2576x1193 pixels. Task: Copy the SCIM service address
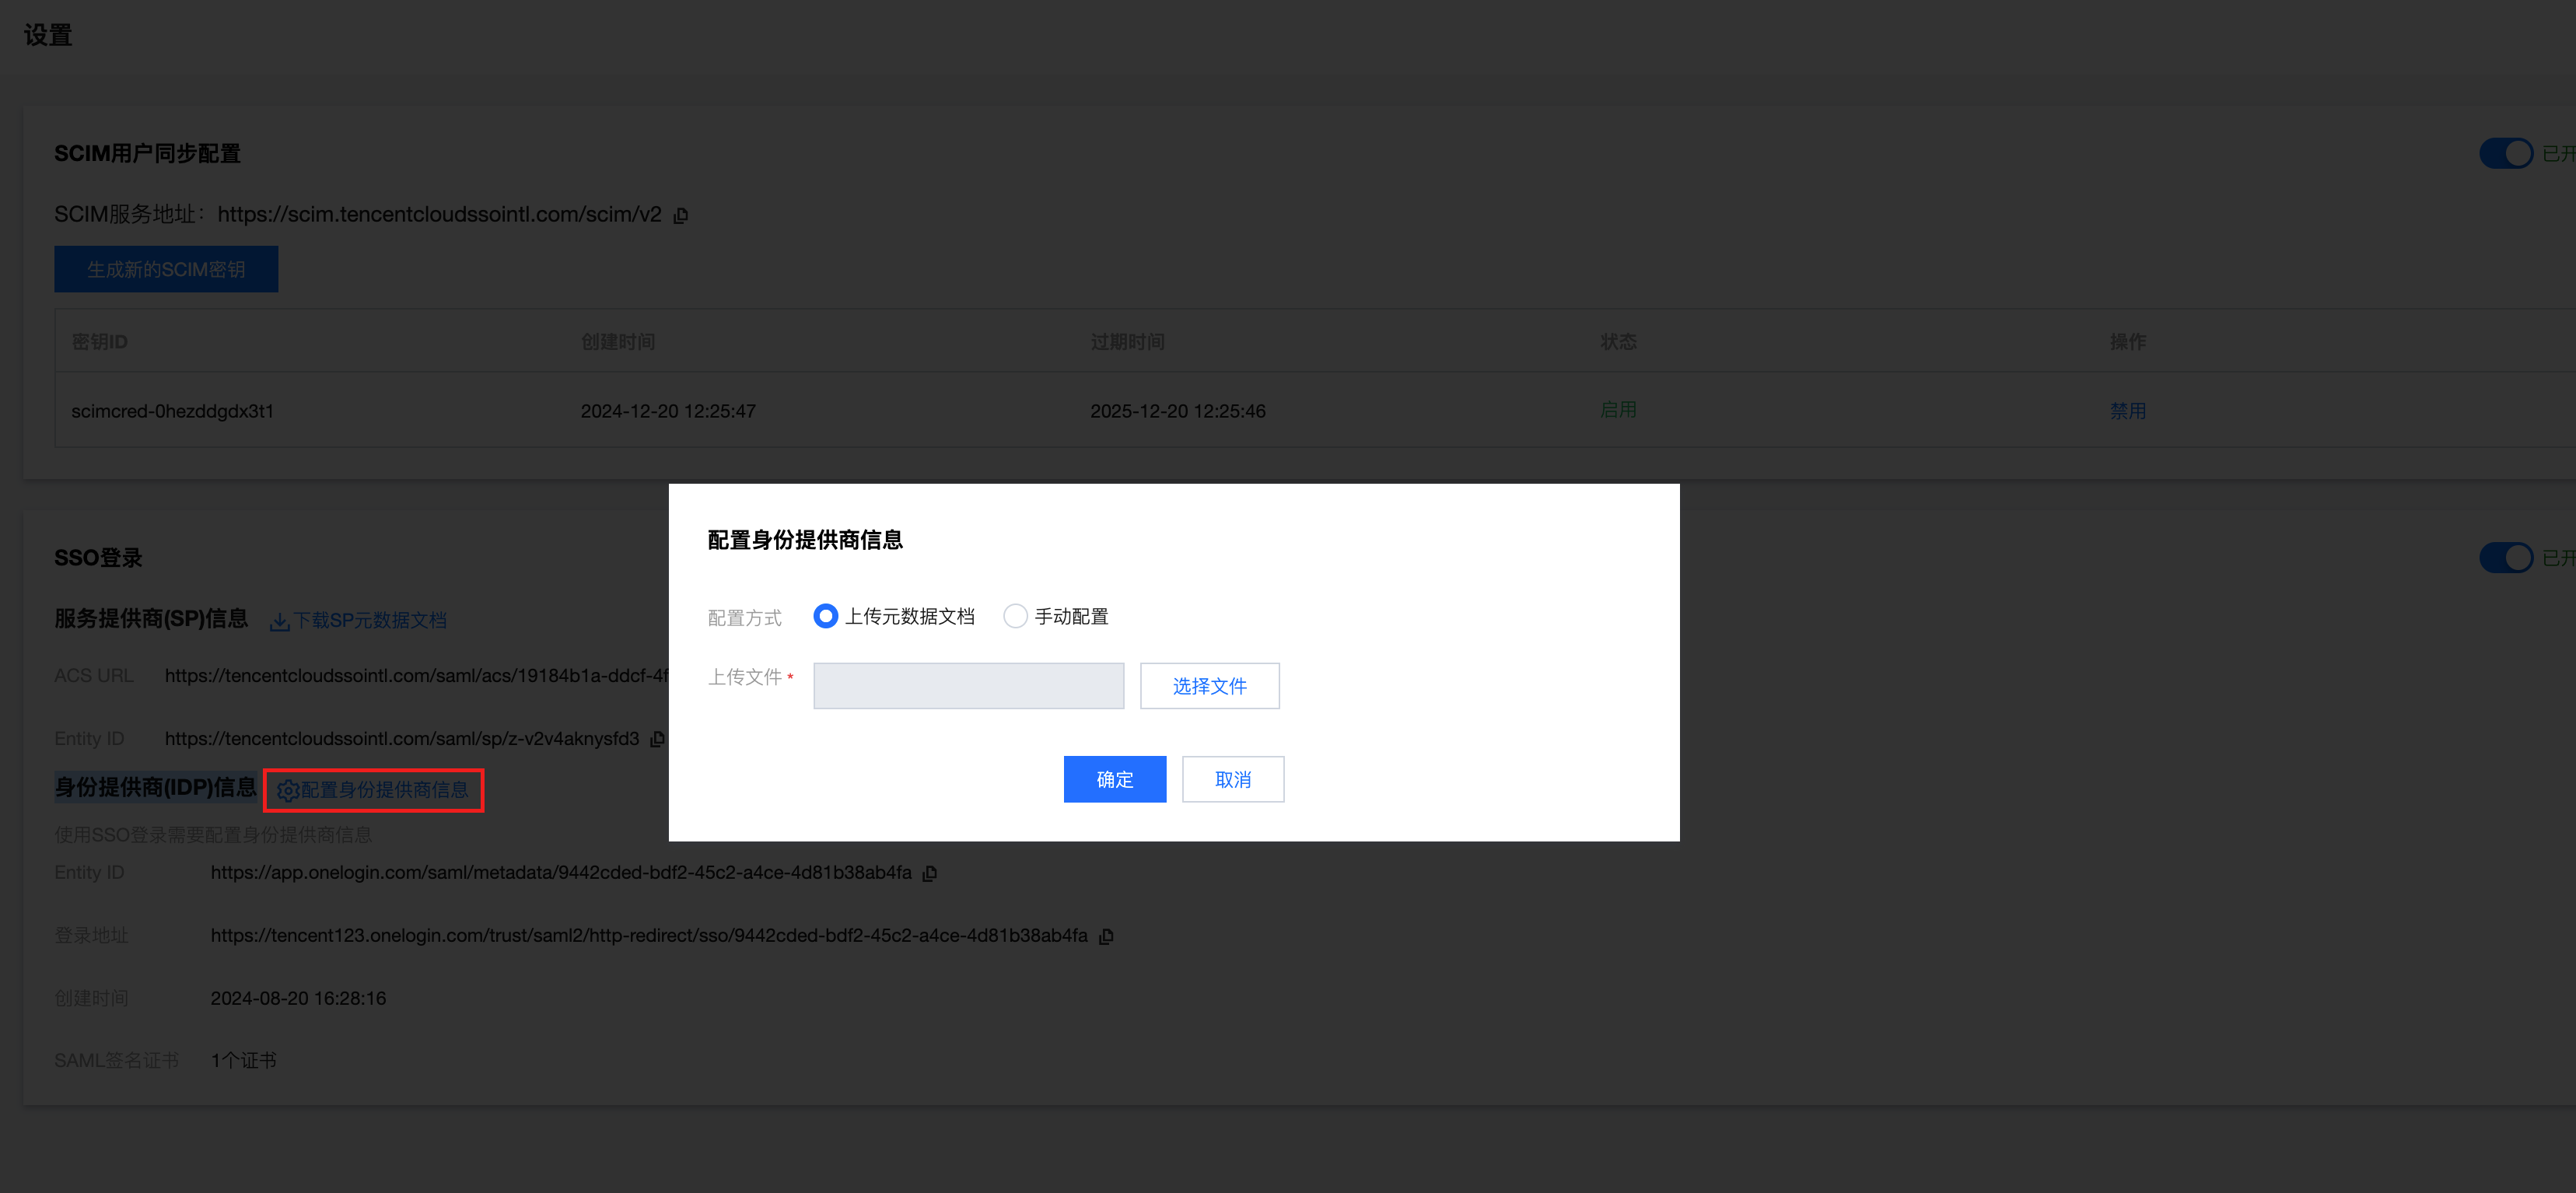click(x=681, y=216)
